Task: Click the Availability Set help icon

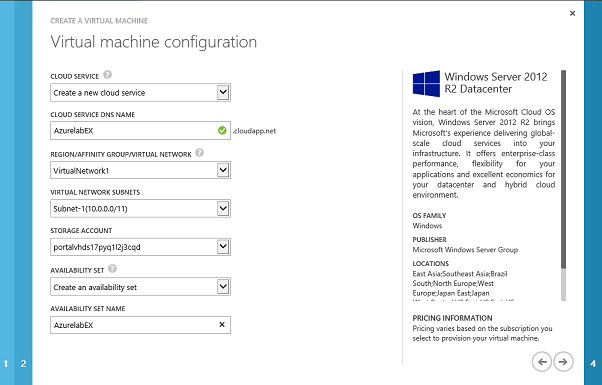Action: pyautogui.click(x=112, y=269)
